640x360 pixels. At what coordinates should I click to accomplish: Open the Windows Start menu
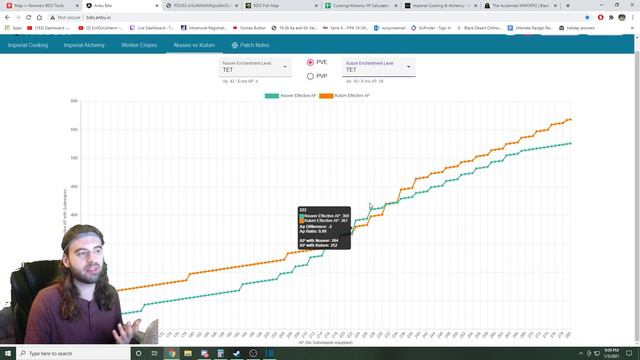pos(8,353)
